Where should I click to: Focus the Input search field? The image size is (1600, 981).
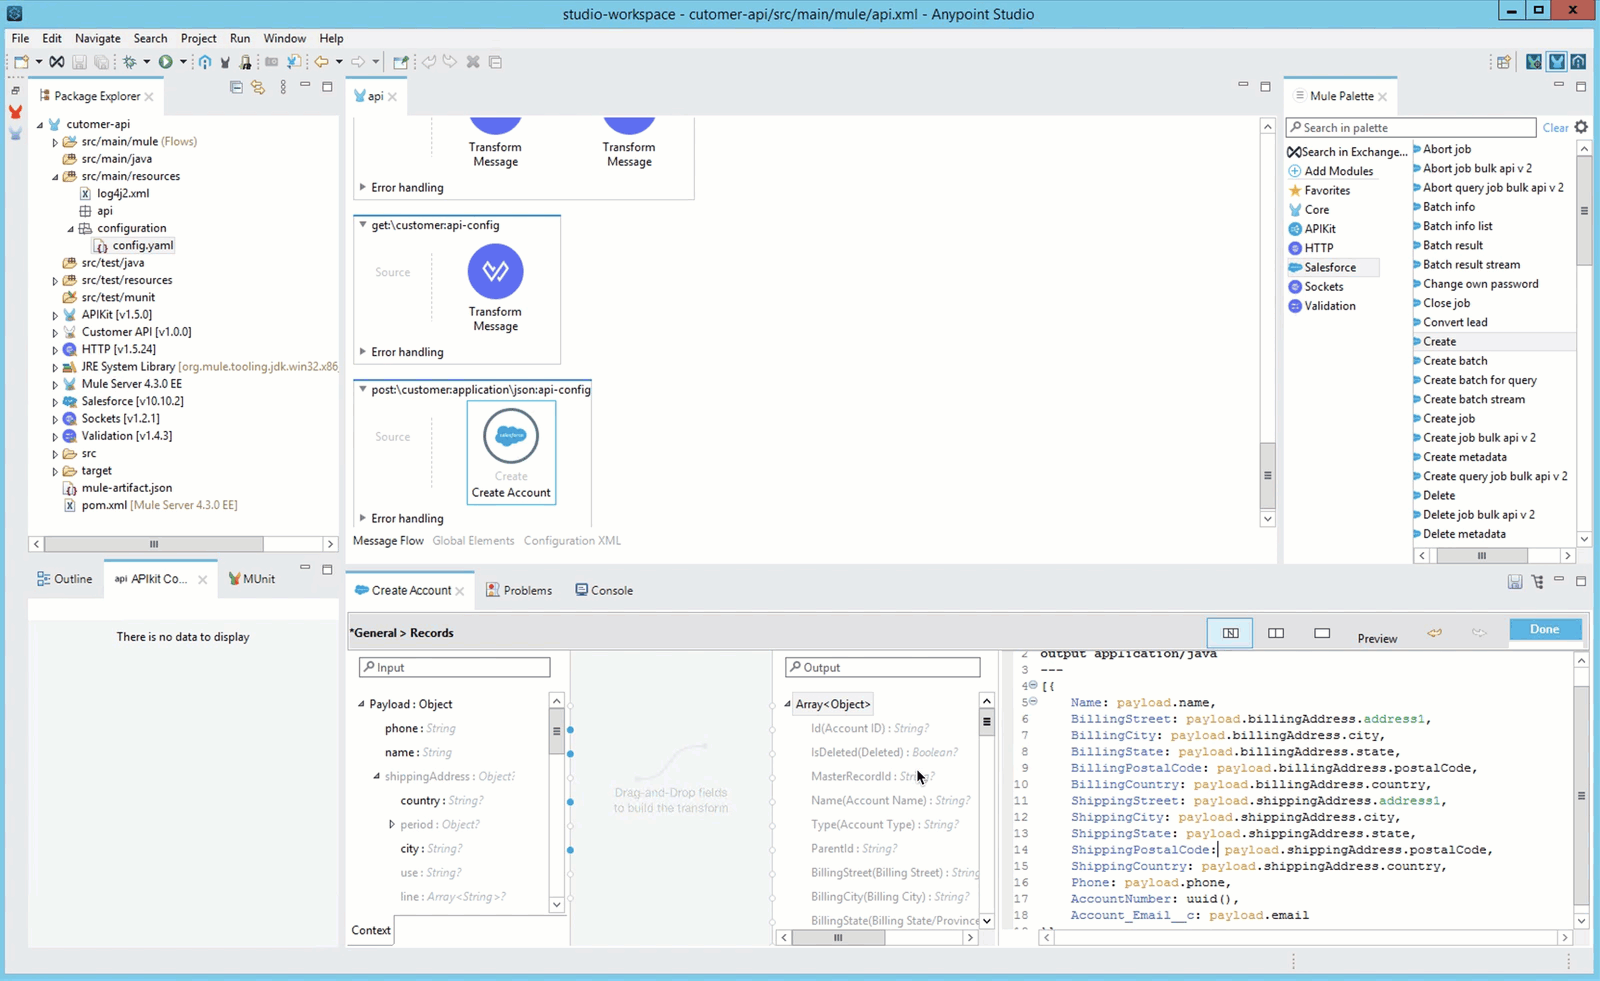(454, 667)
